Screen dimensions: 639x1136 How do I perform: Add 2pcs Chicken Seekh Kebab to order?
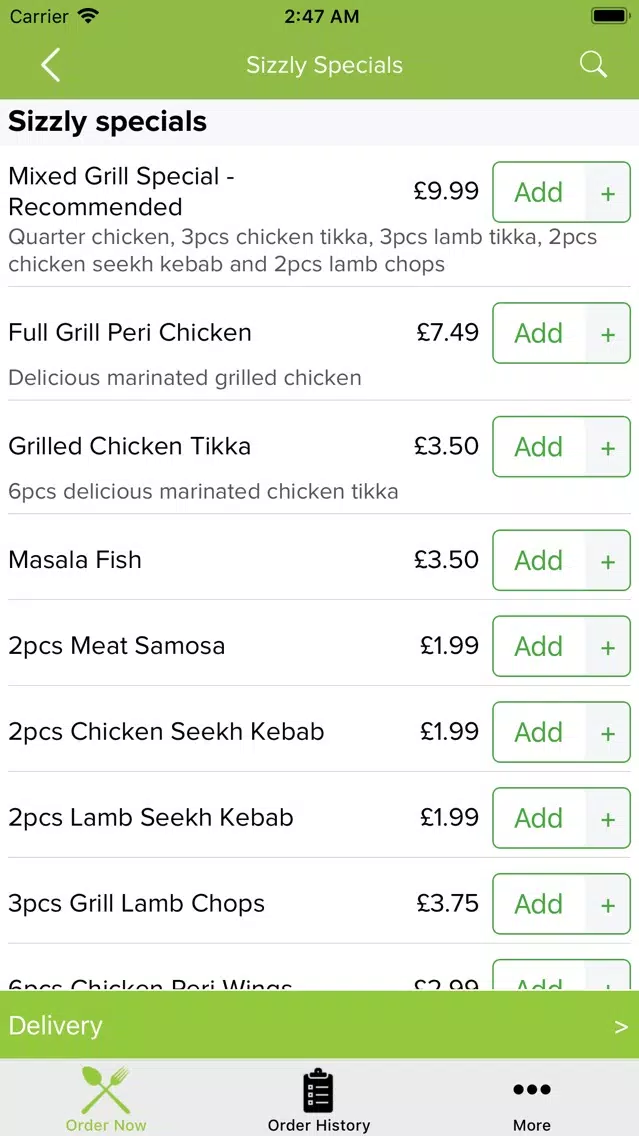tap(539, 732)
